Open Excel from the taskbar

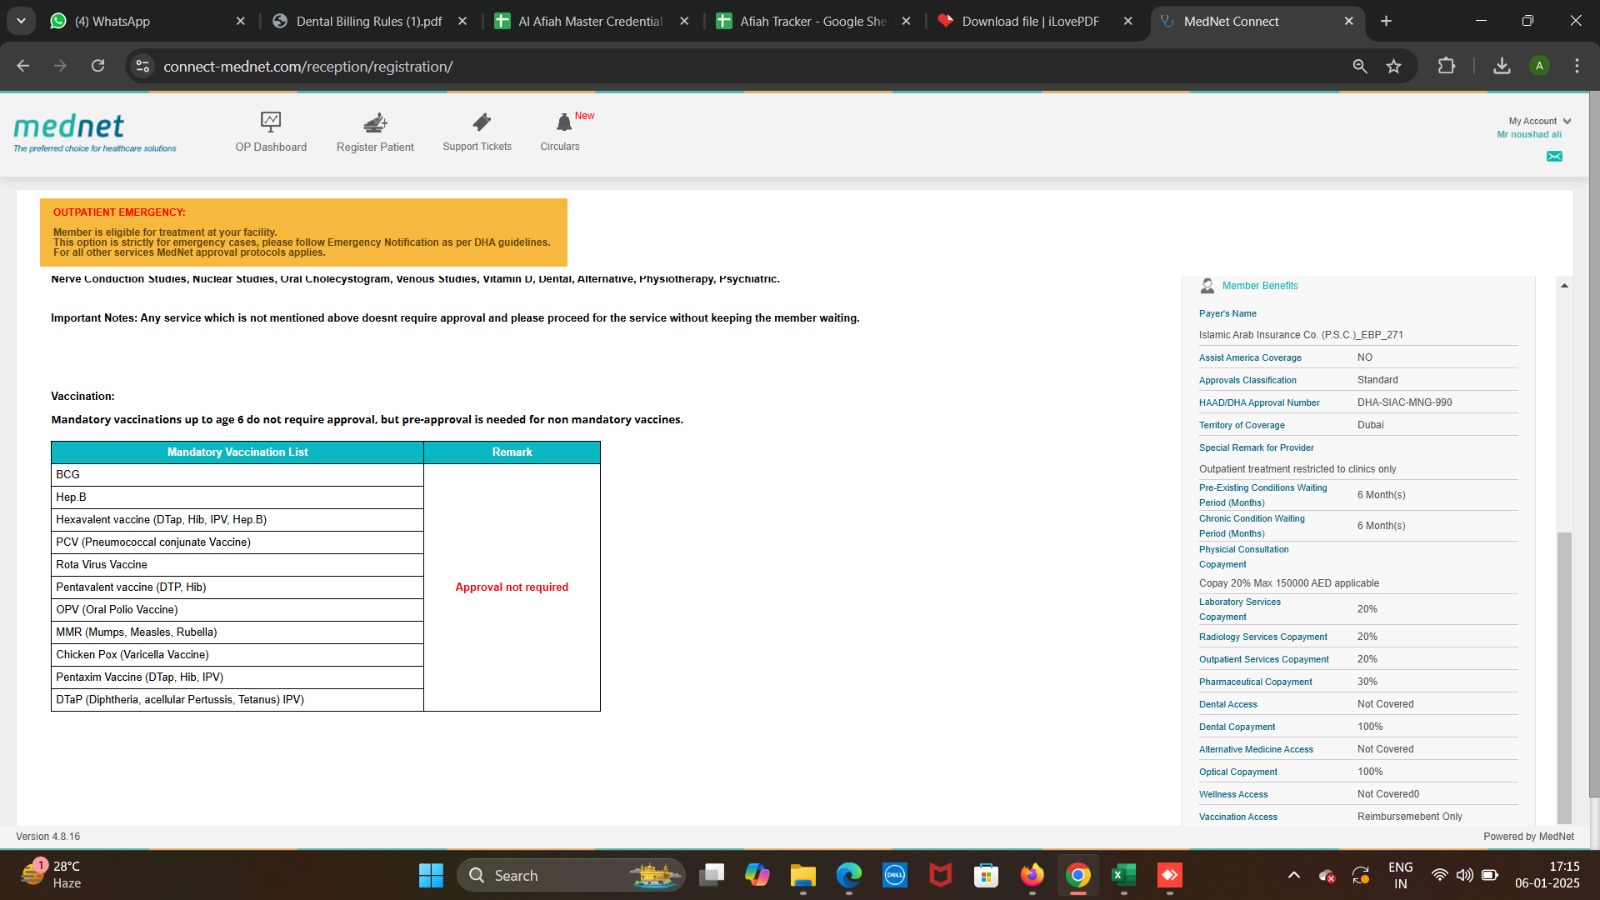(x=1123, y=876)
